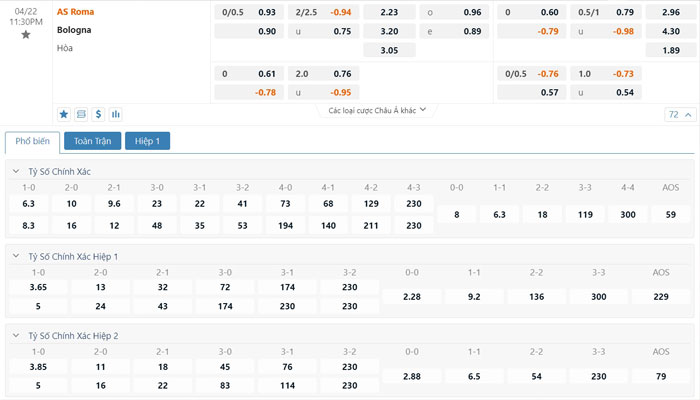Viewport: 700px width, 400px height.
Task: Select handicap 0 odds 0.61
Action: point(249,74)
